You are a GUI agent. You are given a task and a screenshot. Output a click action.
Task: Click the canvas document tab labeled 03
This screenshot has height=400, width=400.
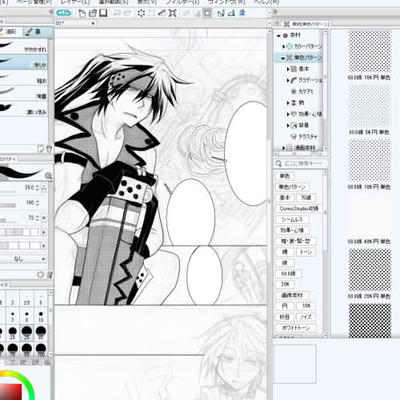point(76,23)
